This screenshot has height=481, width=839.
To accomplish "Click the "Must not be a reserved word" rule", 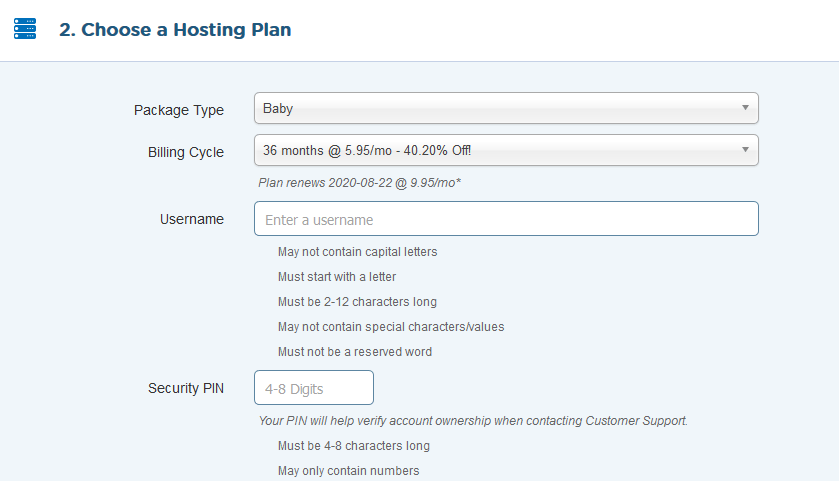I will 355,352.
